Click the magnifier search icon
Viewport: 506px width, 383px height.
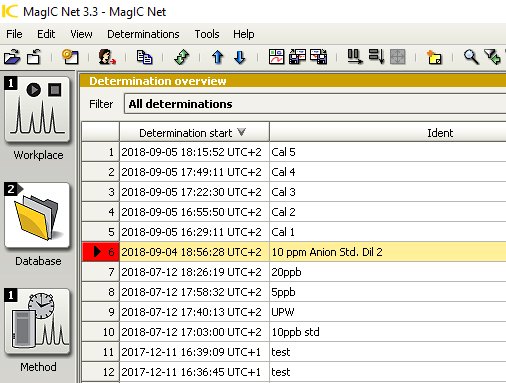coord(471,57)
